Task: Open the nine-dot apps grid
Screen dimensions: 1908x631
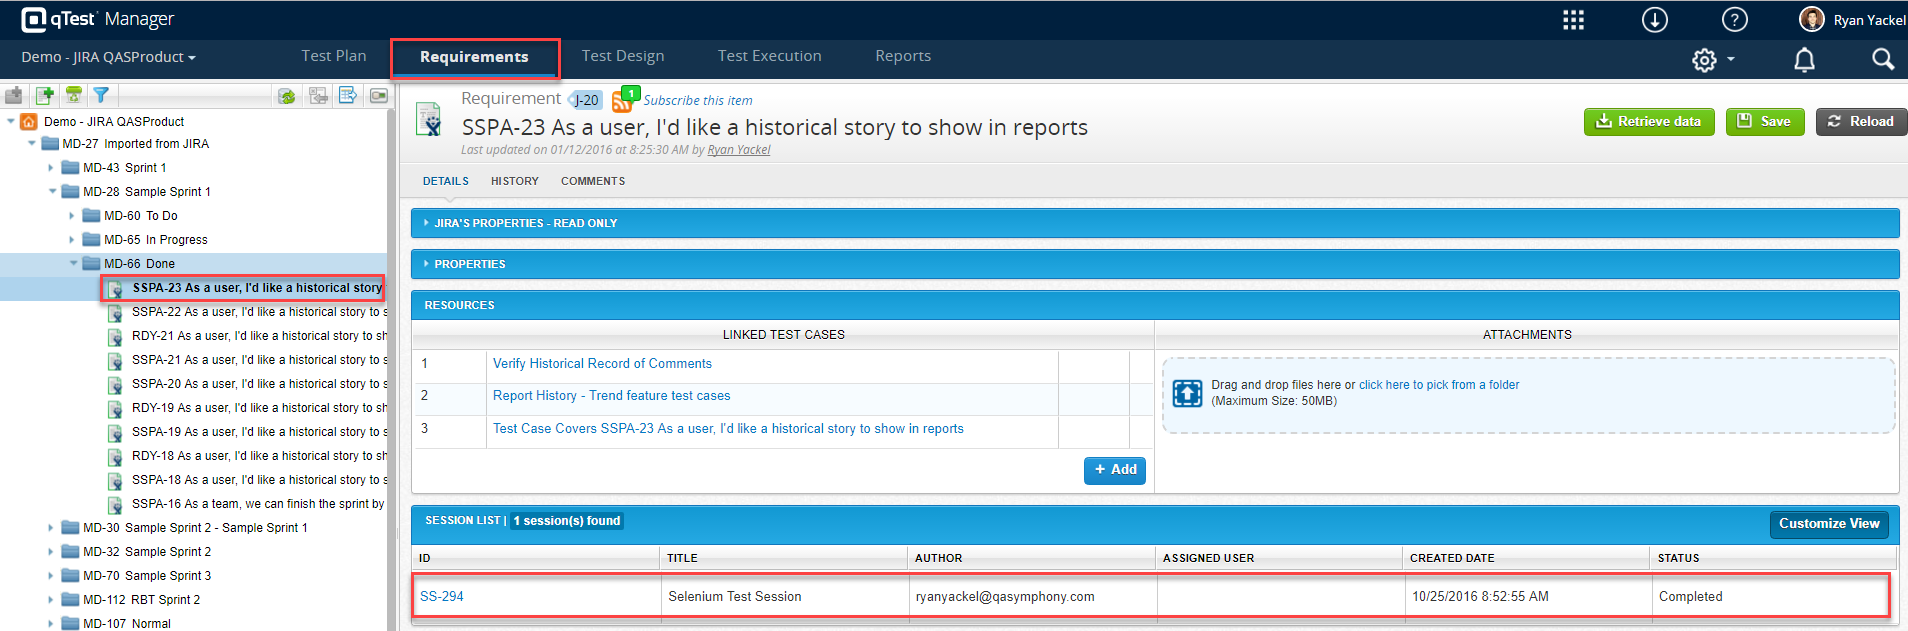Action: [1573, 20]
